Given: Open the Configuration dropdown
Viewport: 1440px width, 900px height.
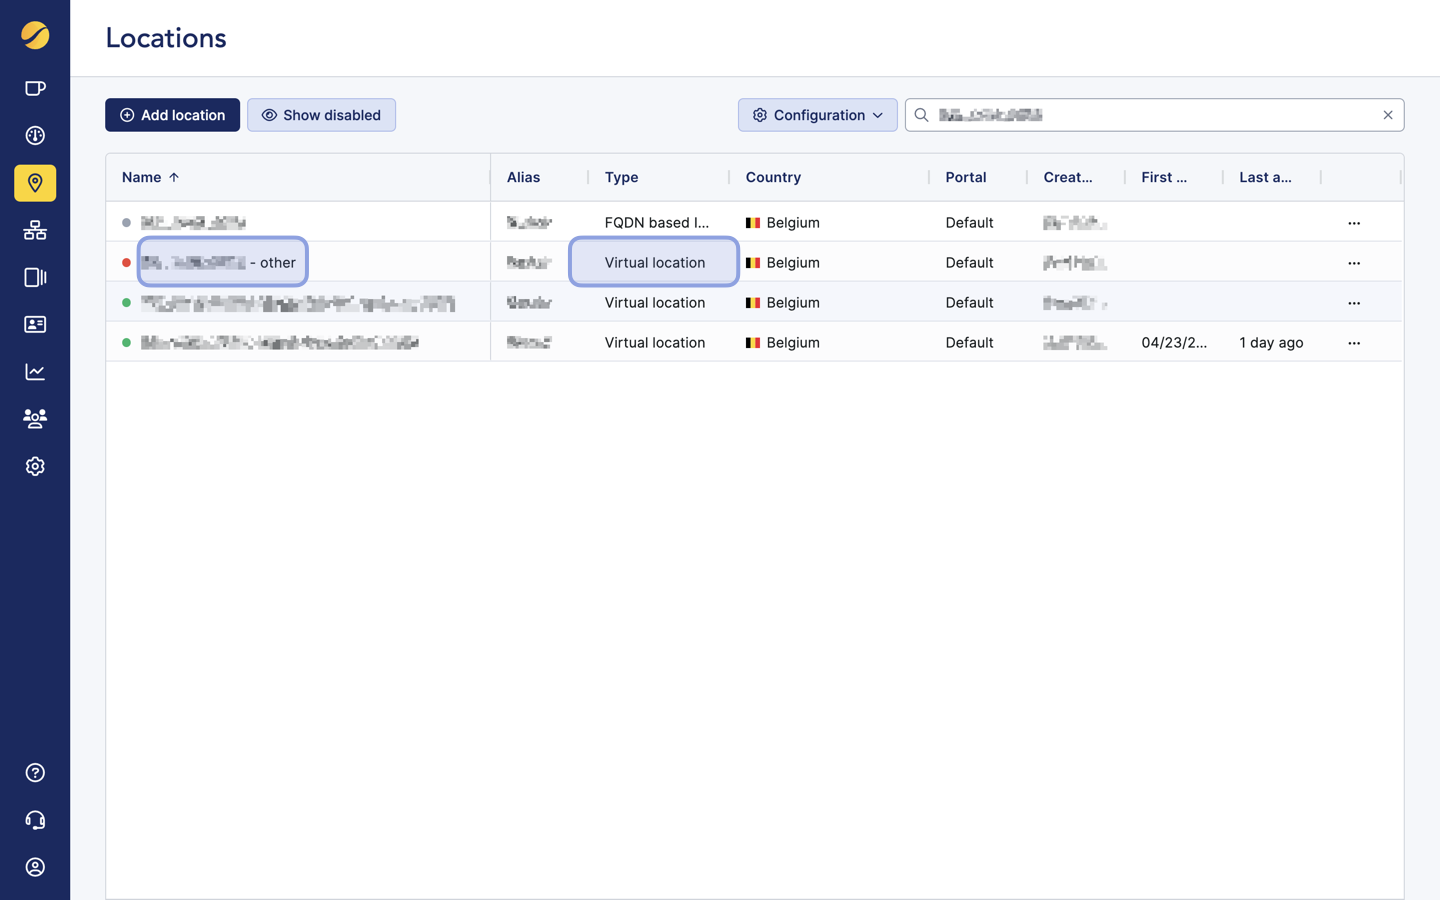Looking at the screenshot, I should pos(817,115).
